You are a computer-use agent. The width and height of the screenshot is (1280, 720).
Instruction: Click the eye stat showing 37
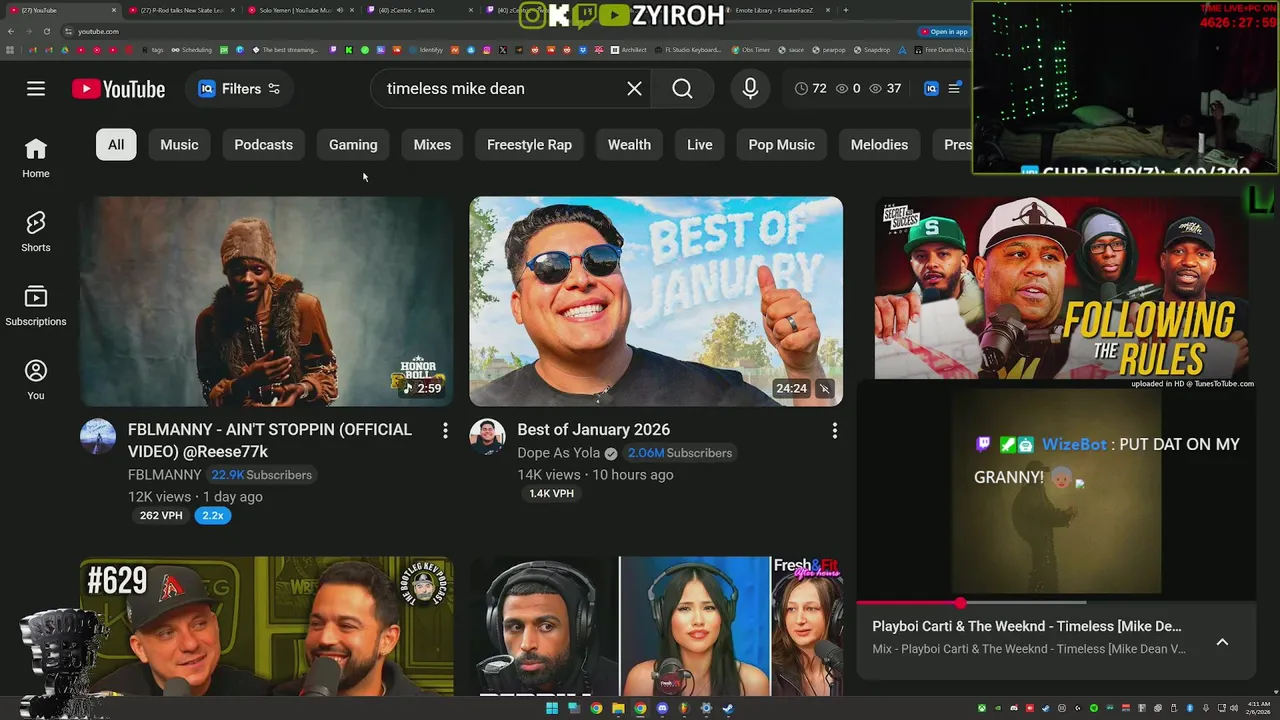(885, 89)
